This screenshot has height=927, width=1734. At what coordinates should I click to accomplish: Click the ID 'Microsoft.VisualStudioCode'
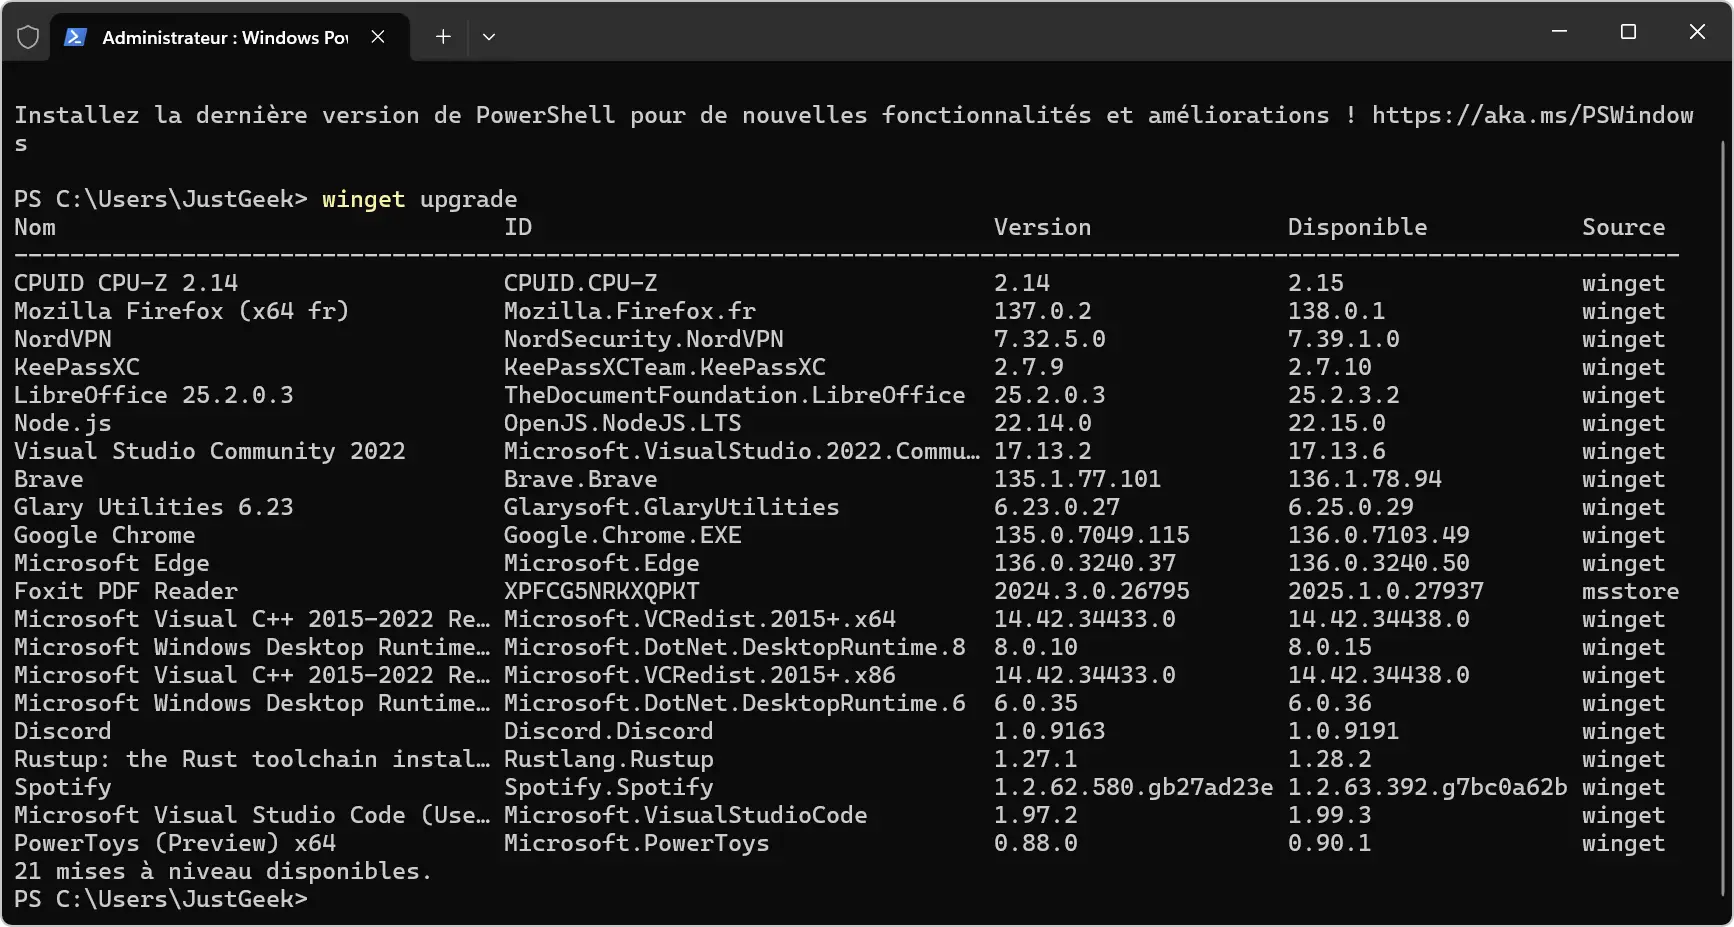point(686,815)
